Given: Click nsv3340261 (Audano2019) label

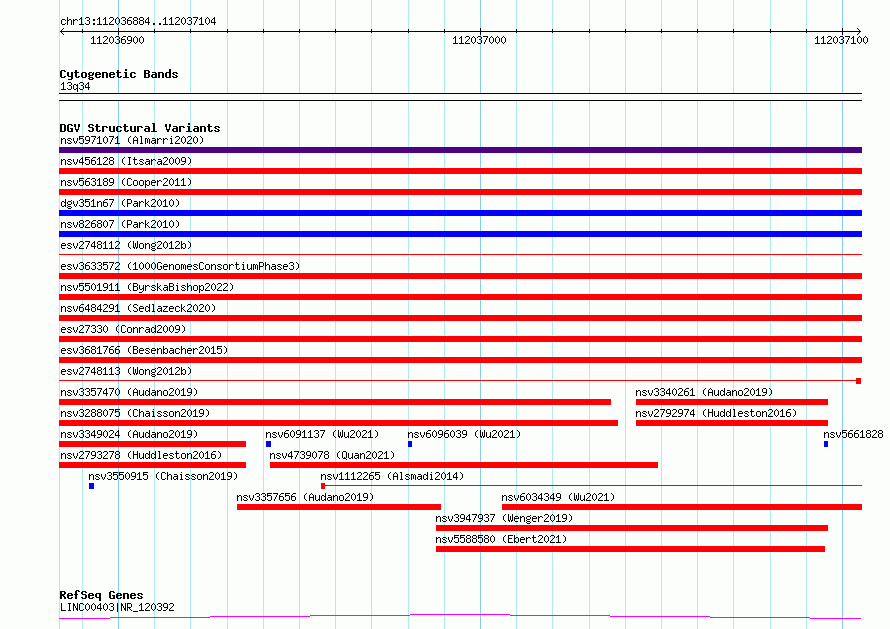Looking at the screenshot, I should click(x=704, y=392).
